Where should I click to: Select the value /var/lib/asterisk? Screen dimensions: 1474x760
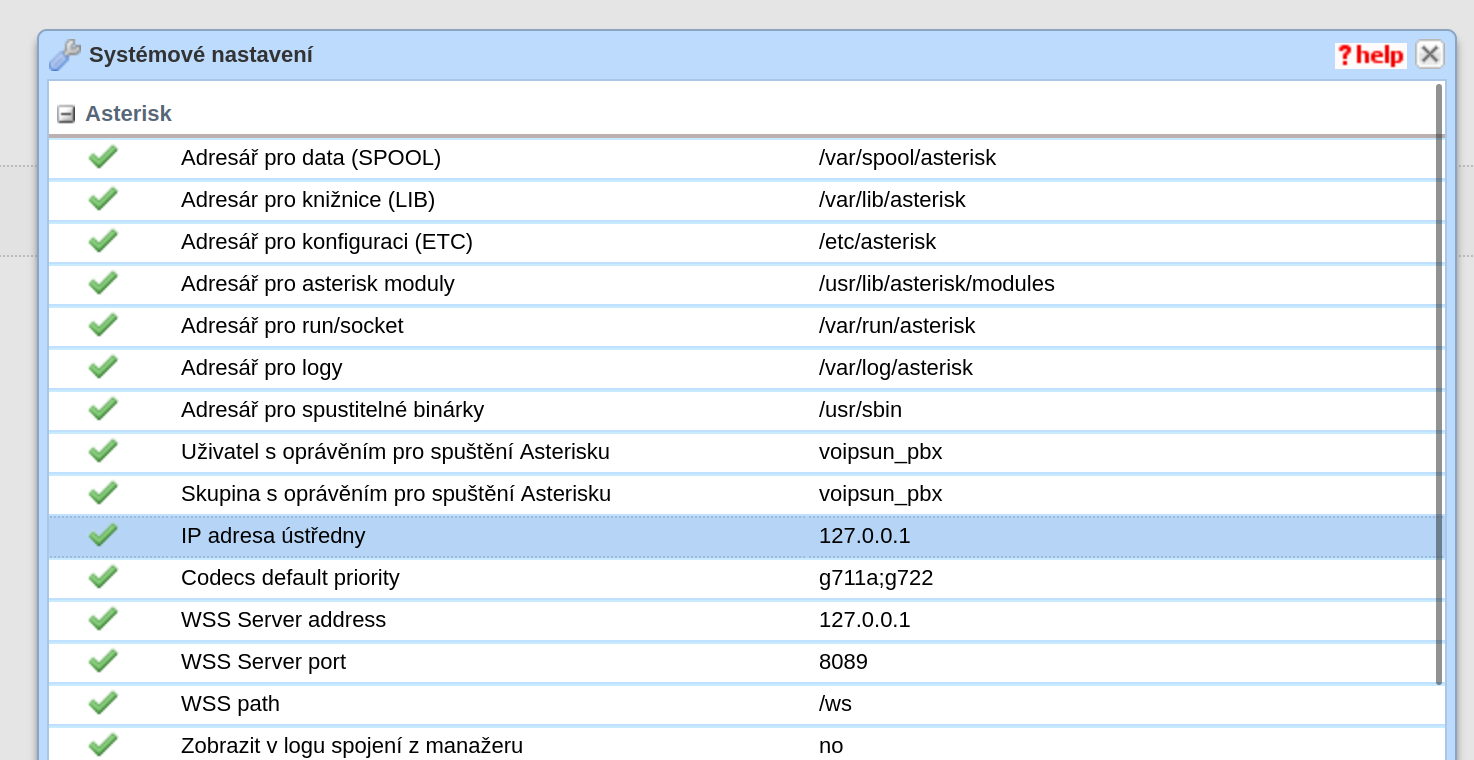pos(892,200)
